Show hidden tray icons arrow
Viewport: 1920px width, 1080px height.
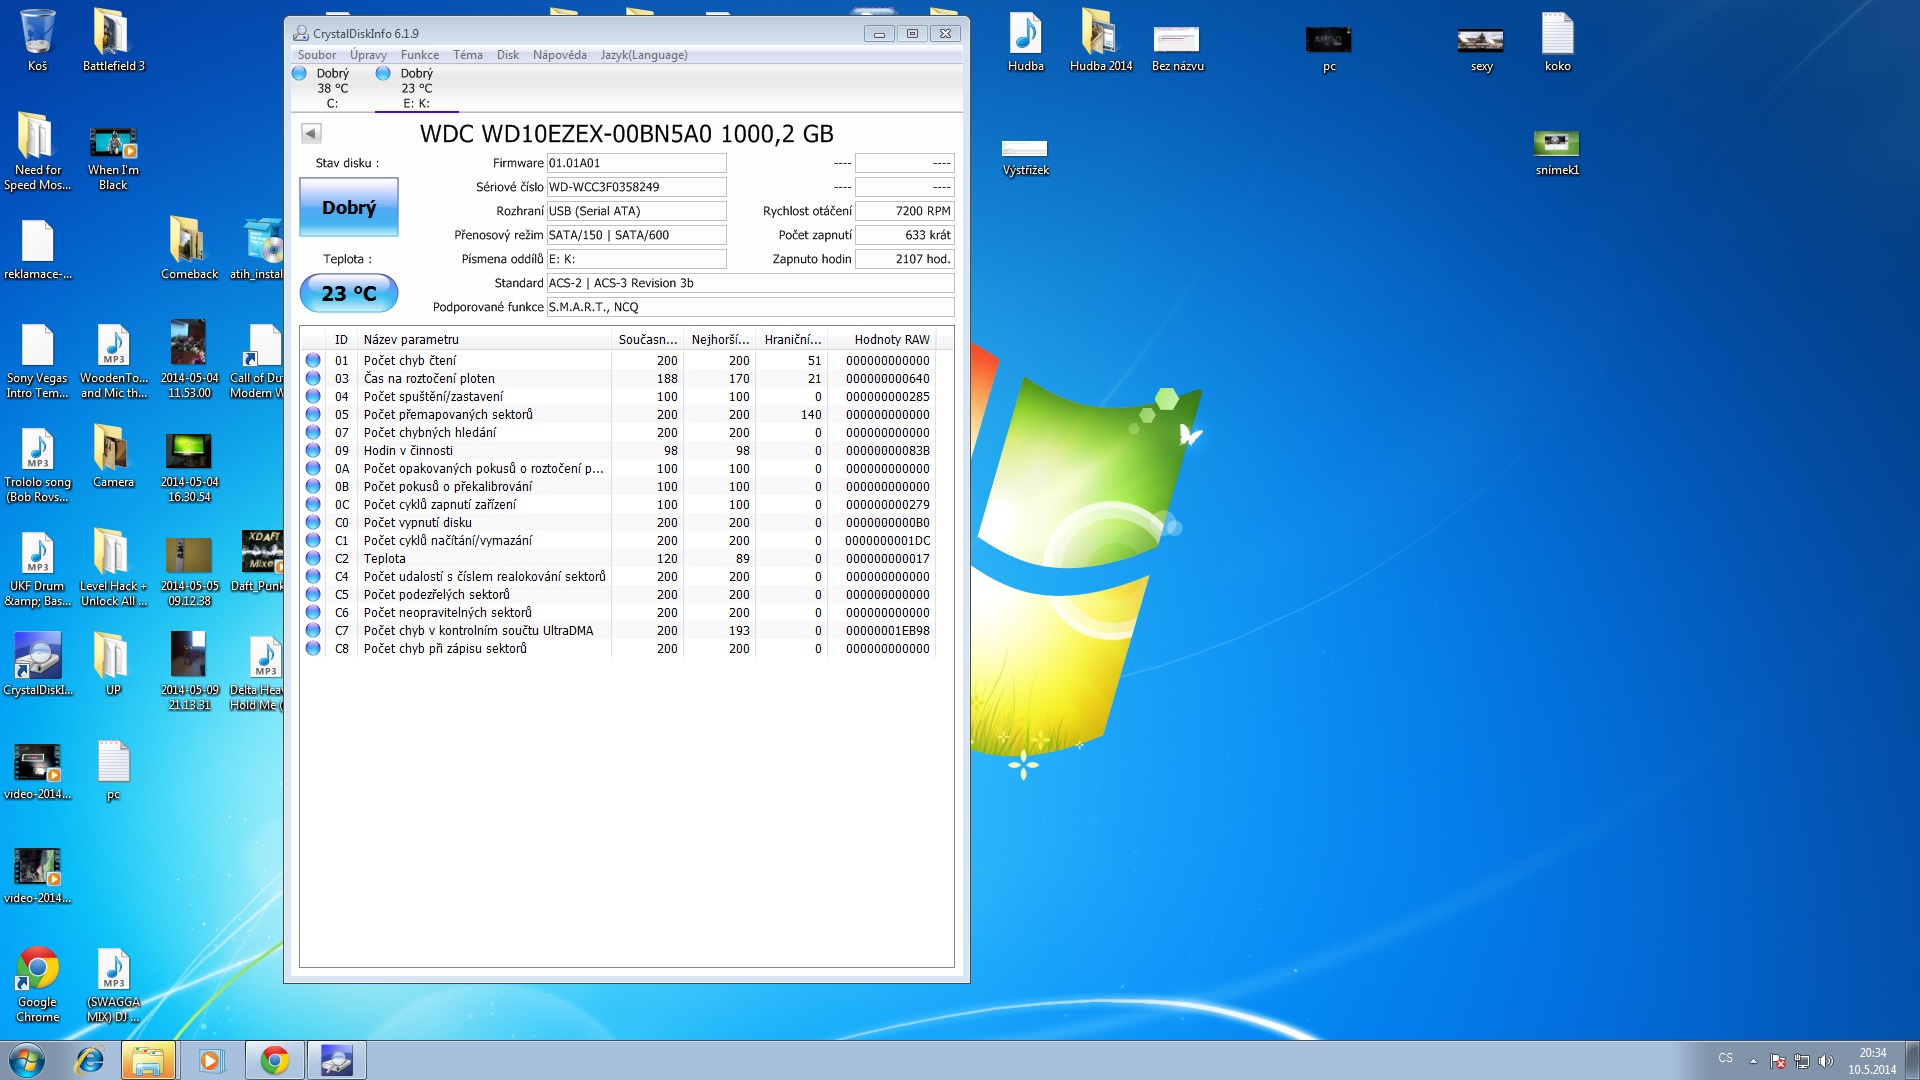[1753, 1060]
